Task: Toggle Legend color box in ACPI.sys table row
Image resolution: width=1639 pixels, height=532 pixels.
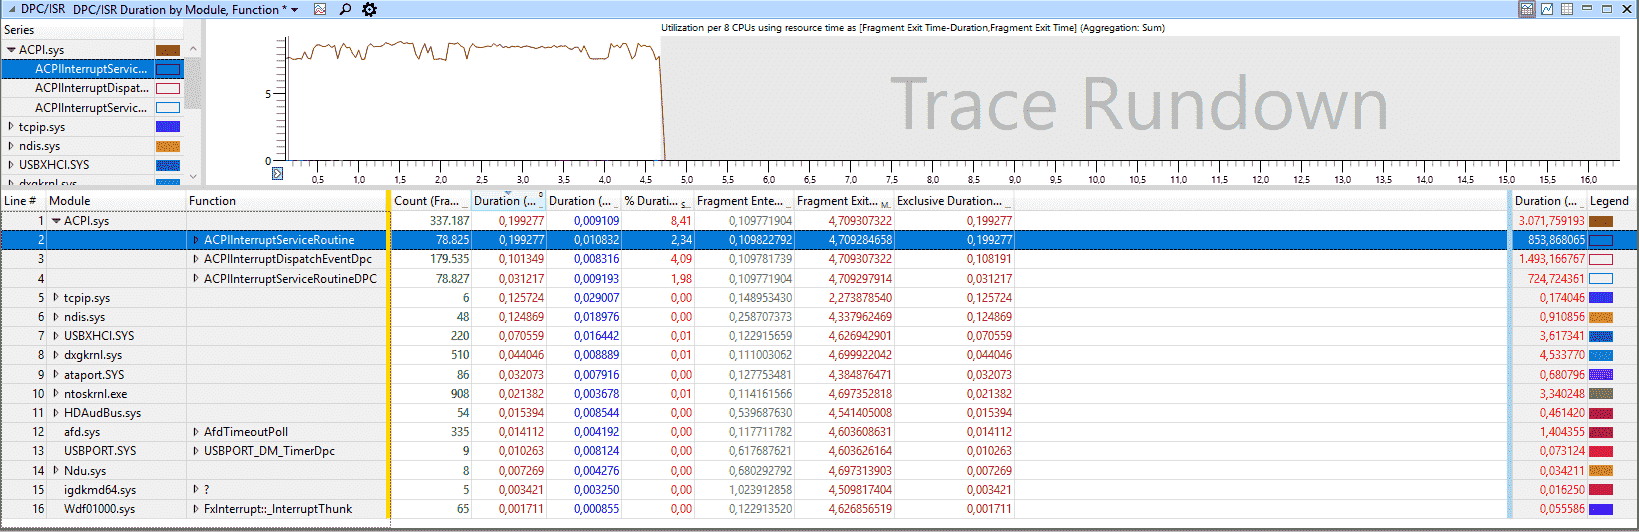Action: (x=1601, y=221)
